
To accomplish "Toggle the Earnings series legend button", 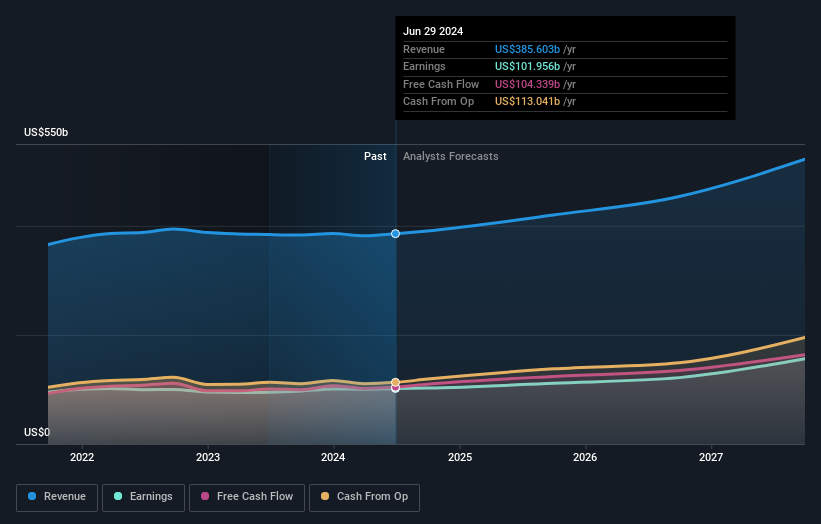I will click(143, 497).
